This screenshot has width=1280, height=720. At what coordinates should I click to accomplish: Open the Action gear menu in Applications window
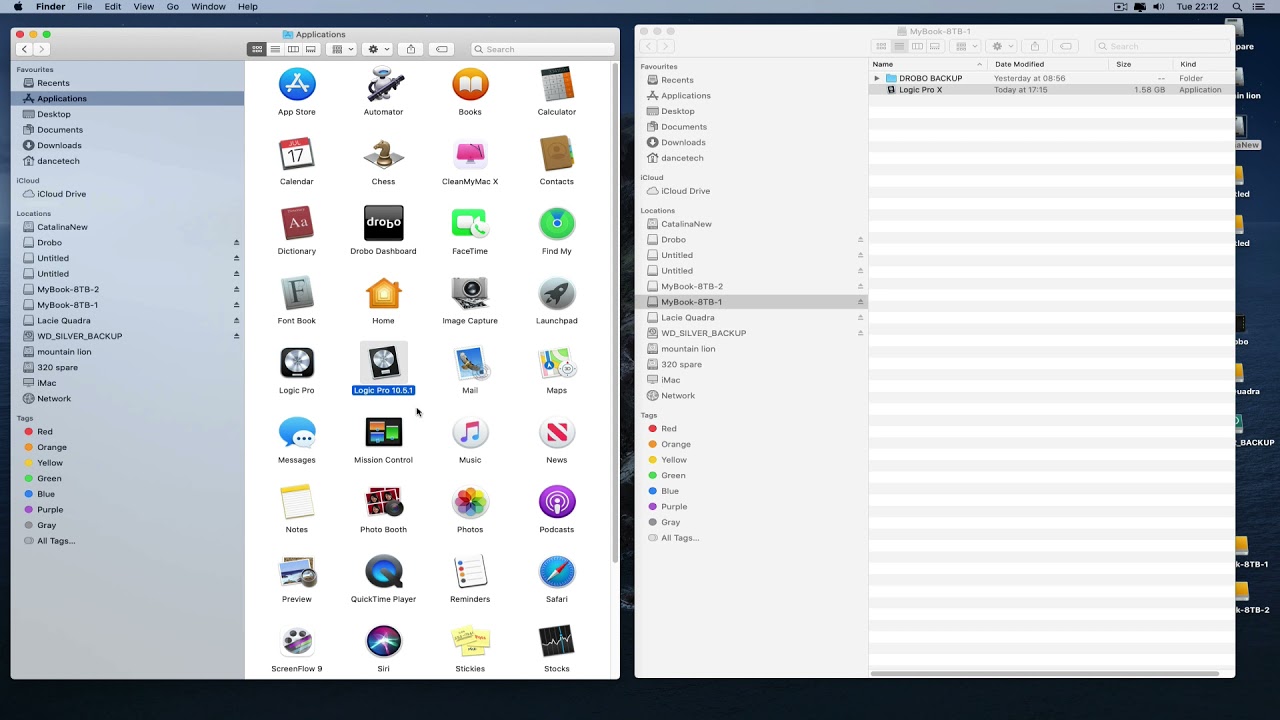click(x=378, y=49)
